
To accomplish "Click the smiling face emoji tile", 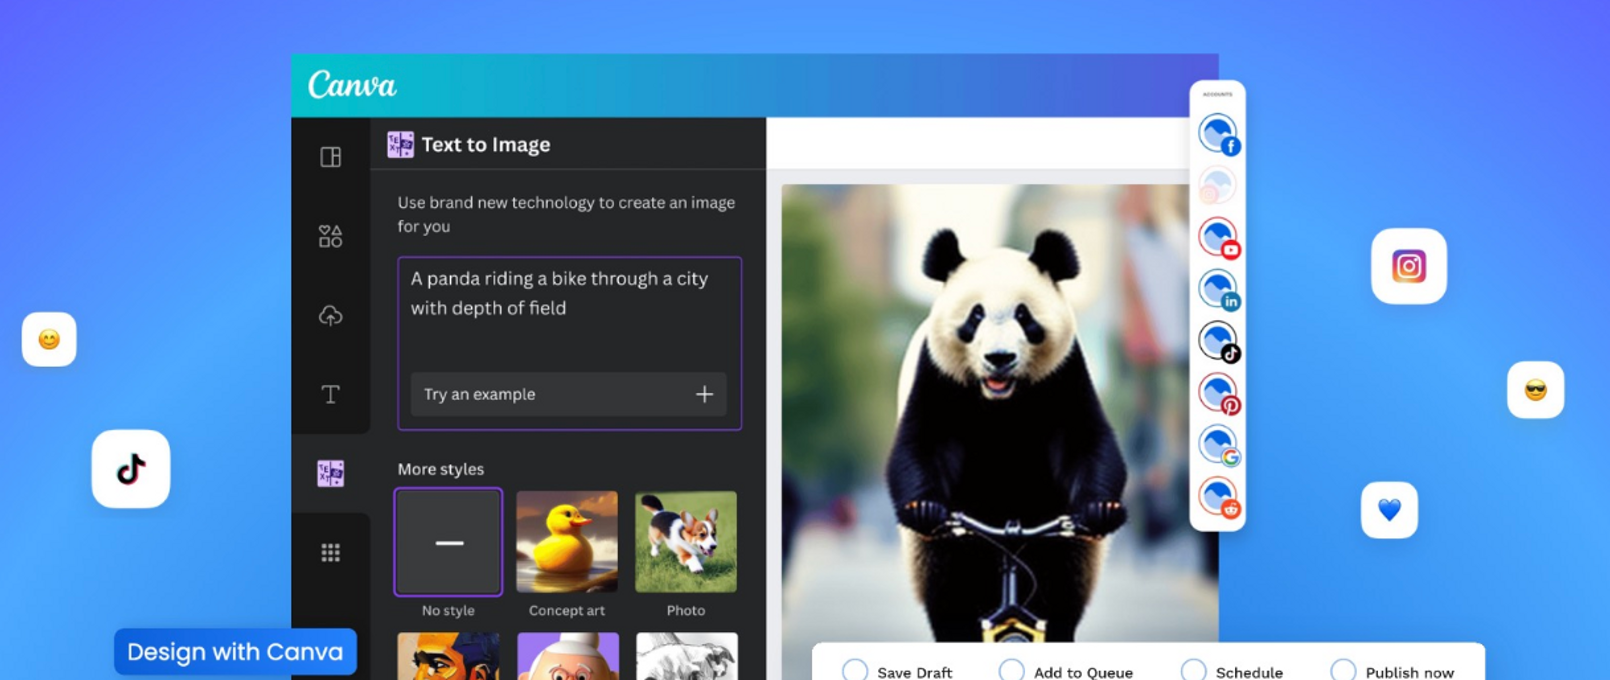I will click(49, 340).
